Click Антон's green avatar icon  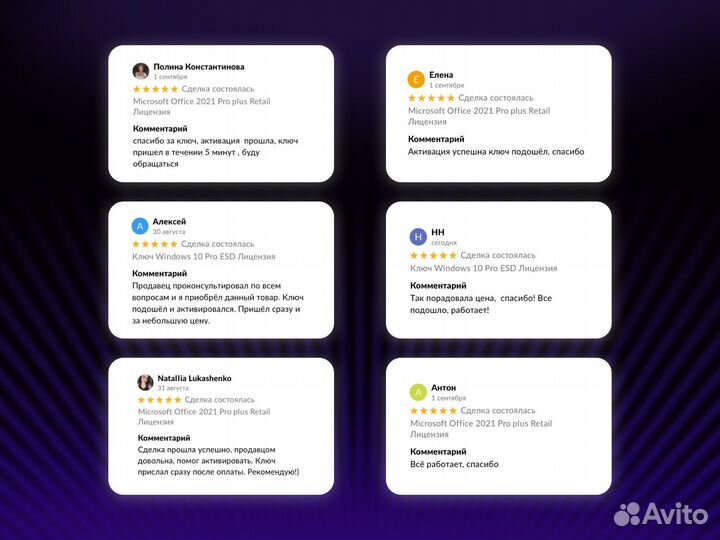click(418, 392)
